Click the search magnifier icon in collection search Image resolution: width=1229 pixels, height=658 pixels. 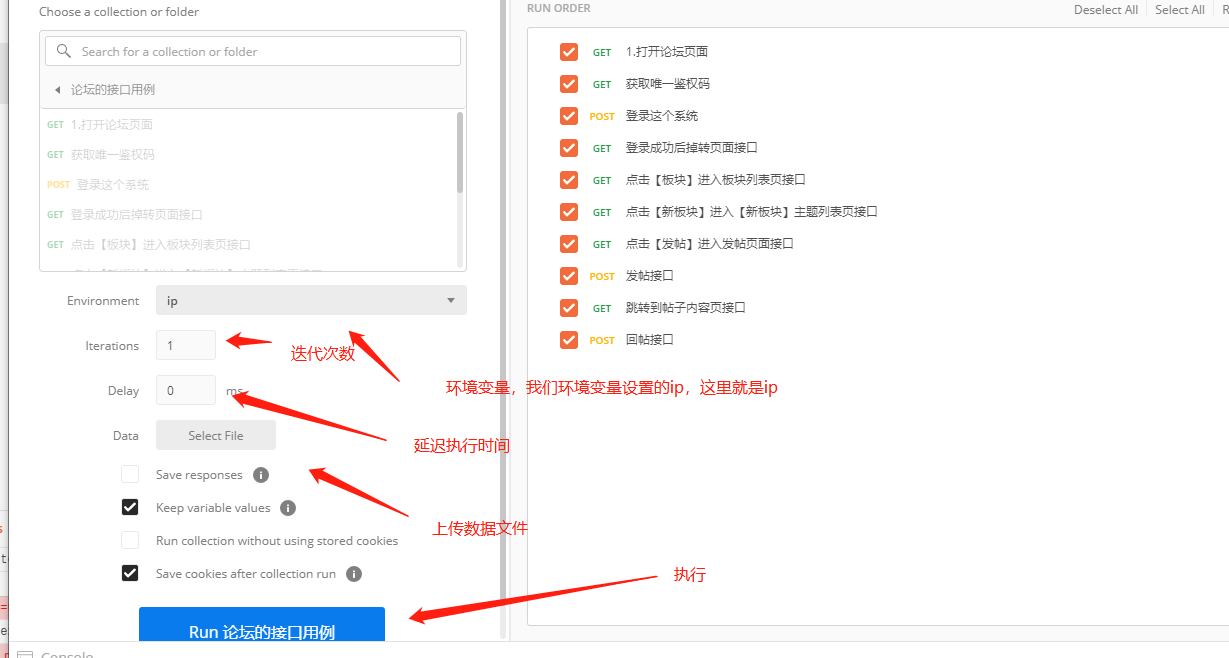pos(65,51)
